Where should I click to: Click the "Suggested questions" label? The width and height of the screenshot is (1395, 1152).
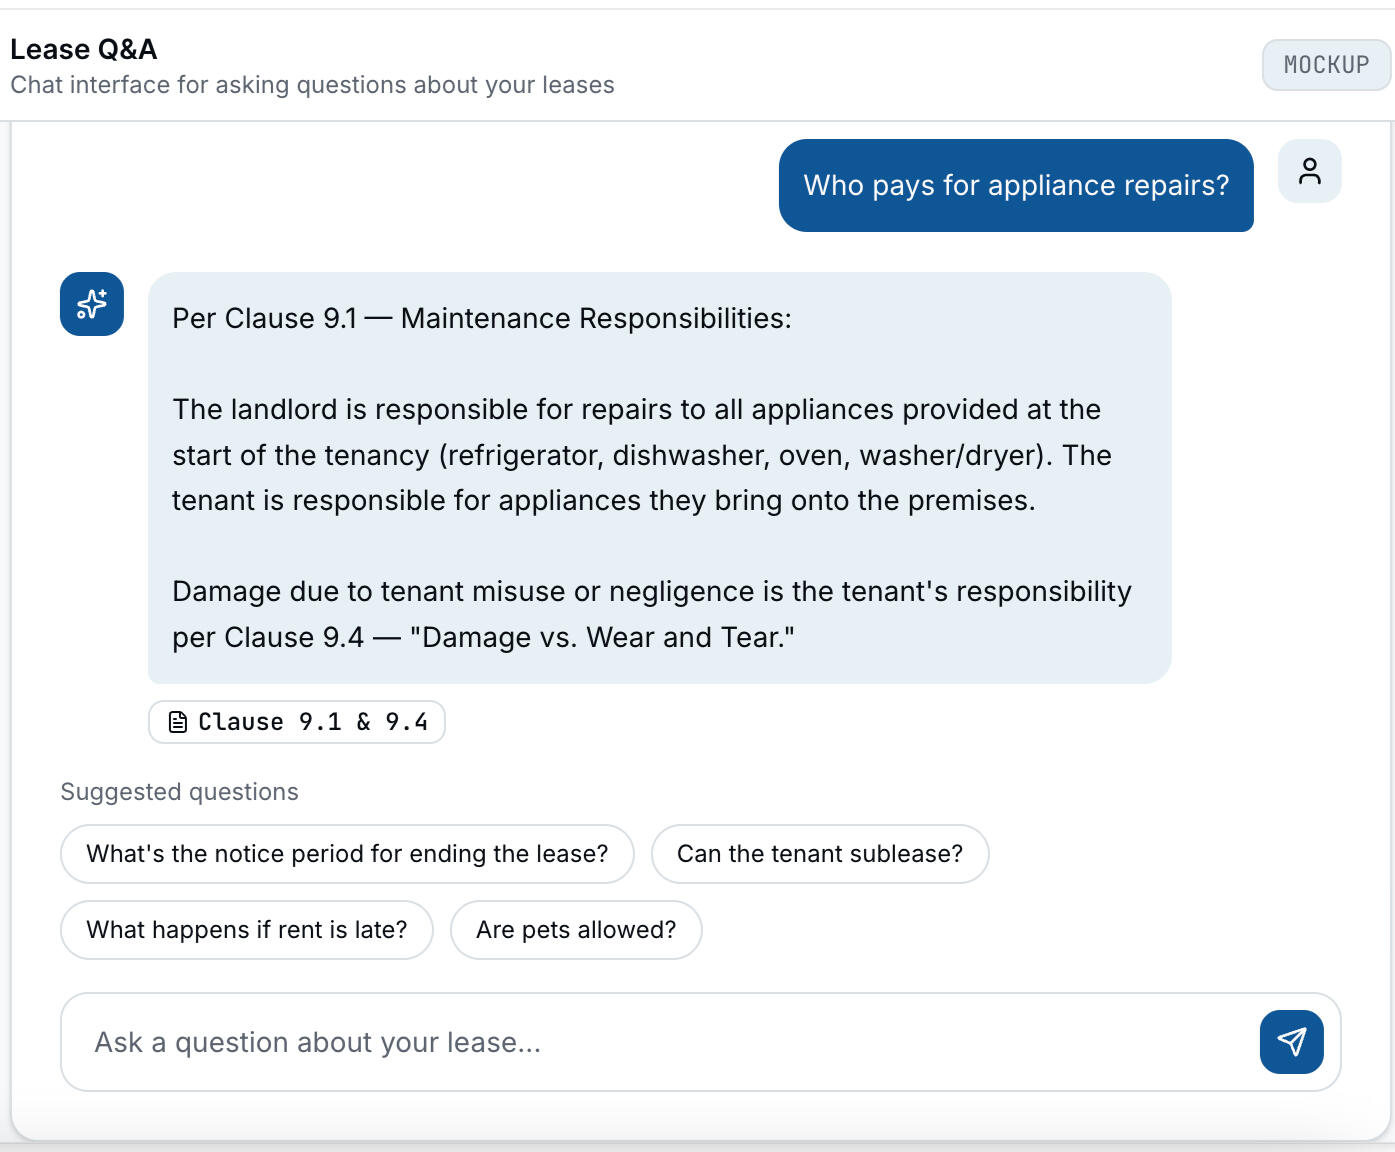point(179,792)
